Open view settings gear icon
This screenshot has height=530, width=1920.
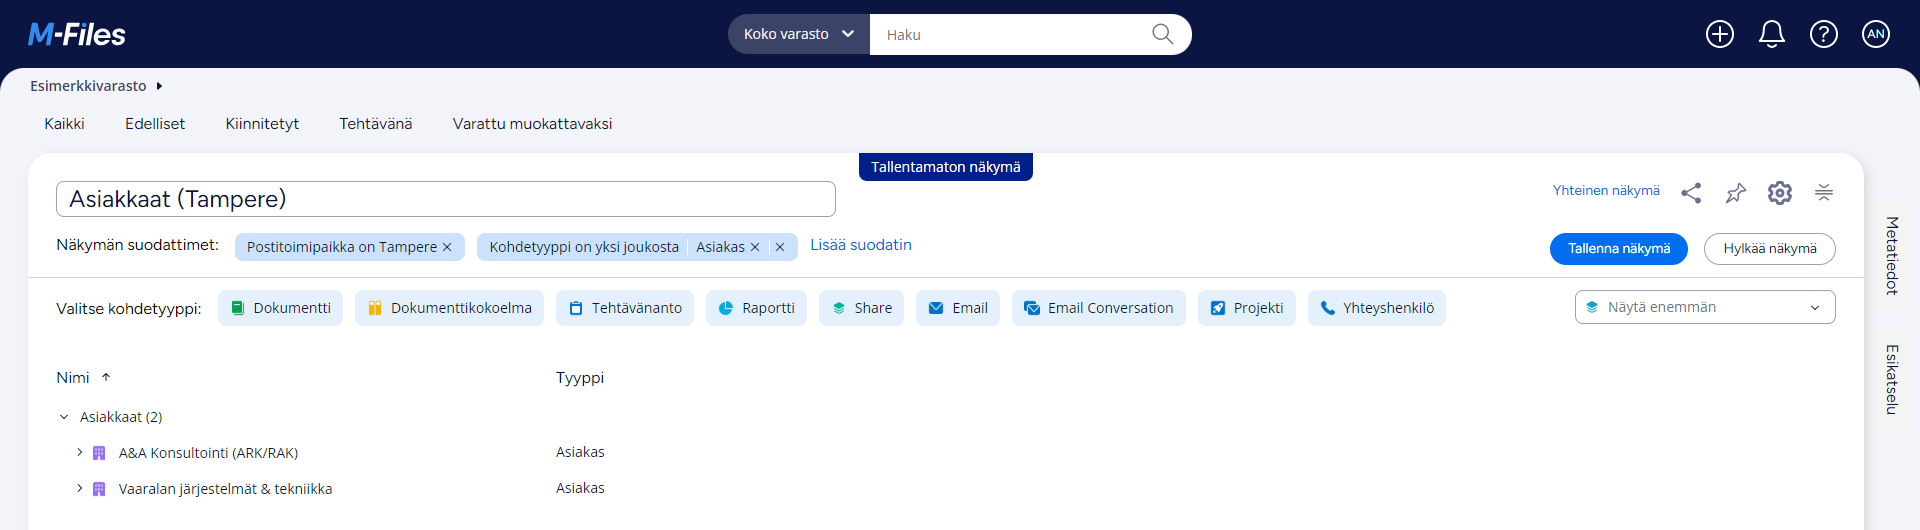tap(1779, 193)
